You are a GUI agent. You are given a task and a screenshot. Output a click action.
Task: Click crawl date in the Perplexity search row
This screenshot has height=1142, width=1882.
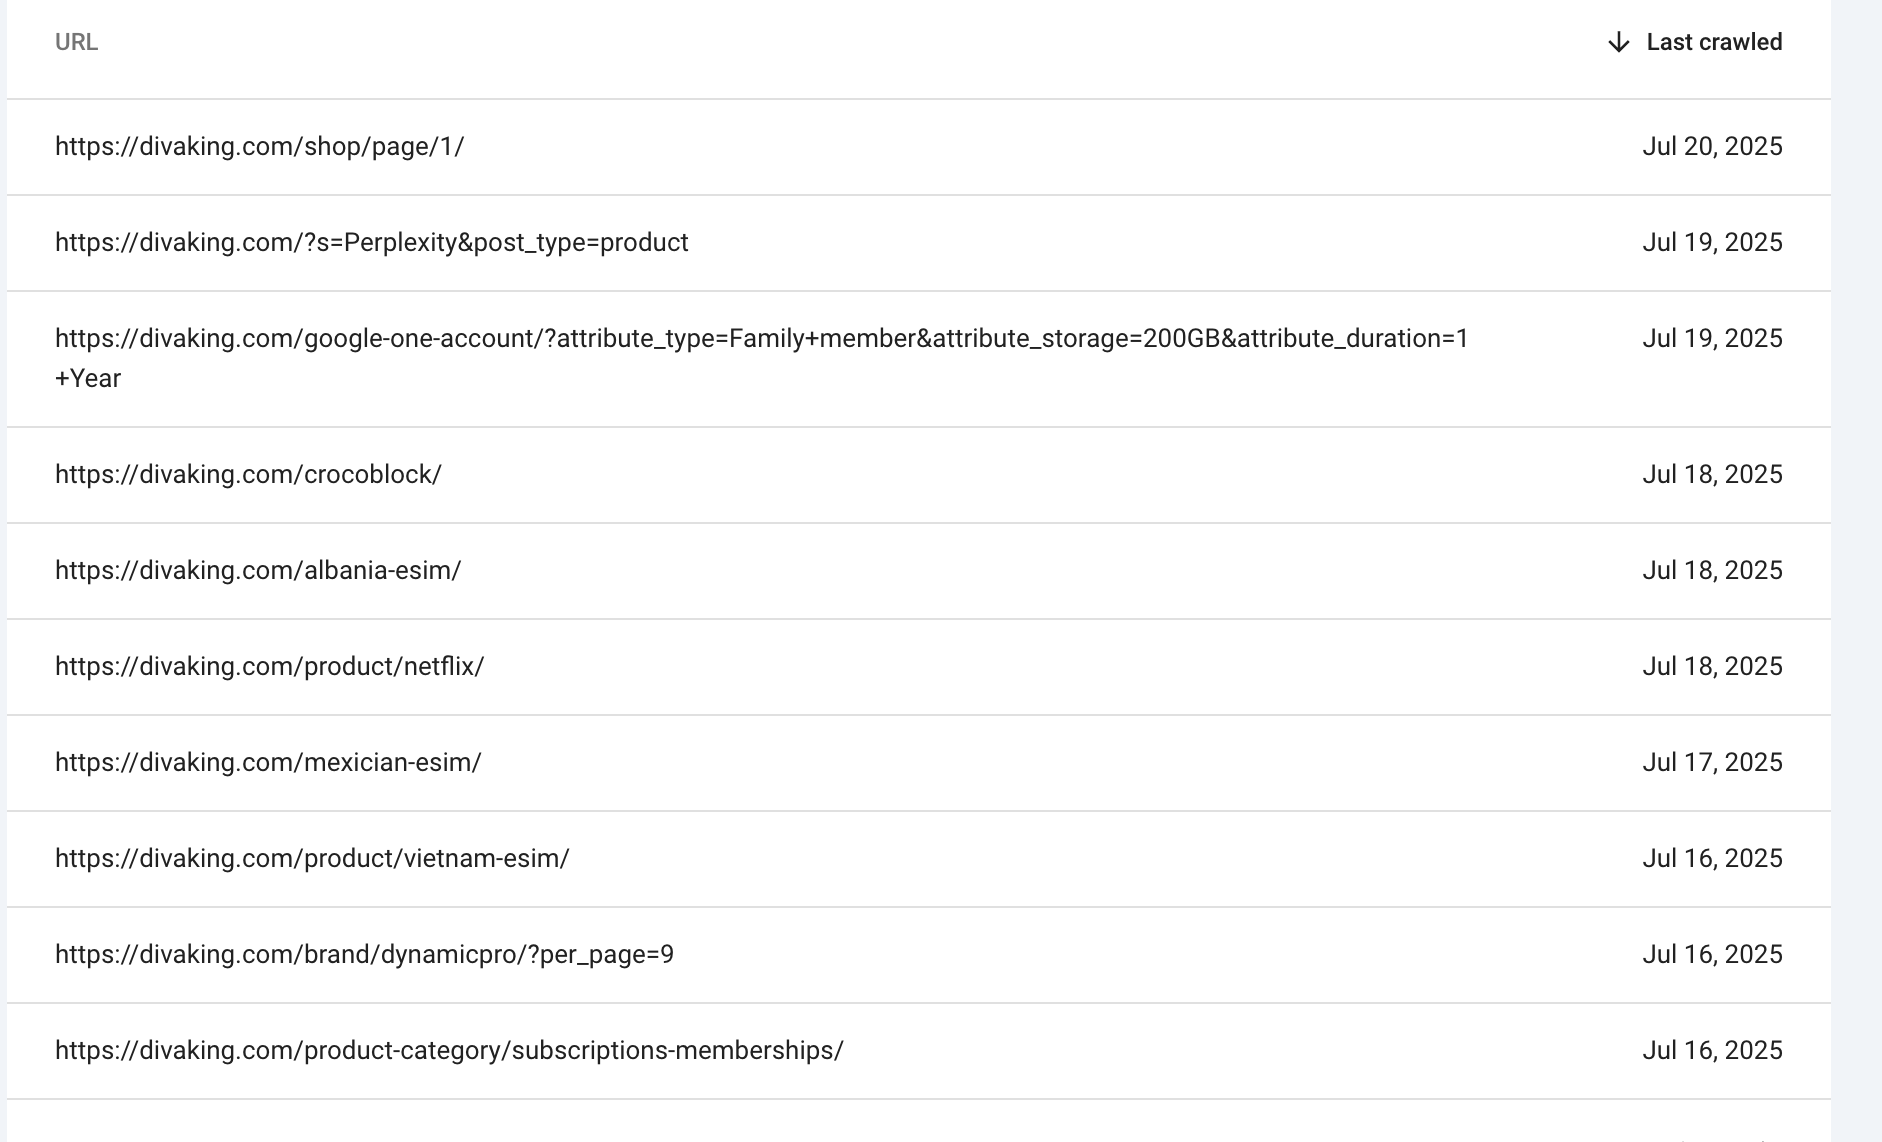tap(1712, 243)
